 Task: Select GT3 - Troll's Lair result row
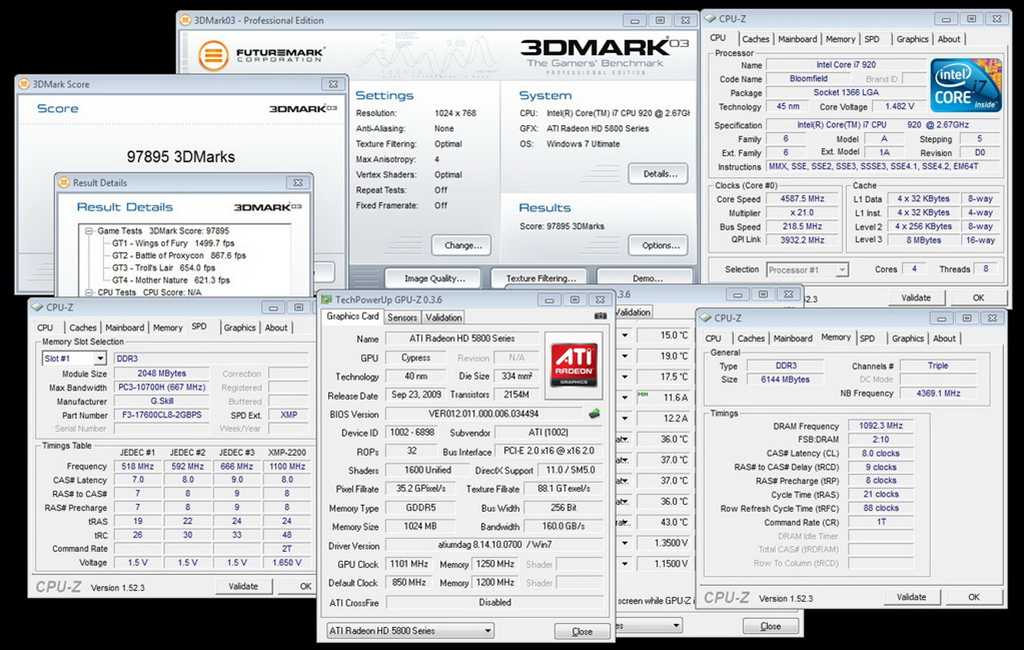pyautogui.click(x=163, y=268)
